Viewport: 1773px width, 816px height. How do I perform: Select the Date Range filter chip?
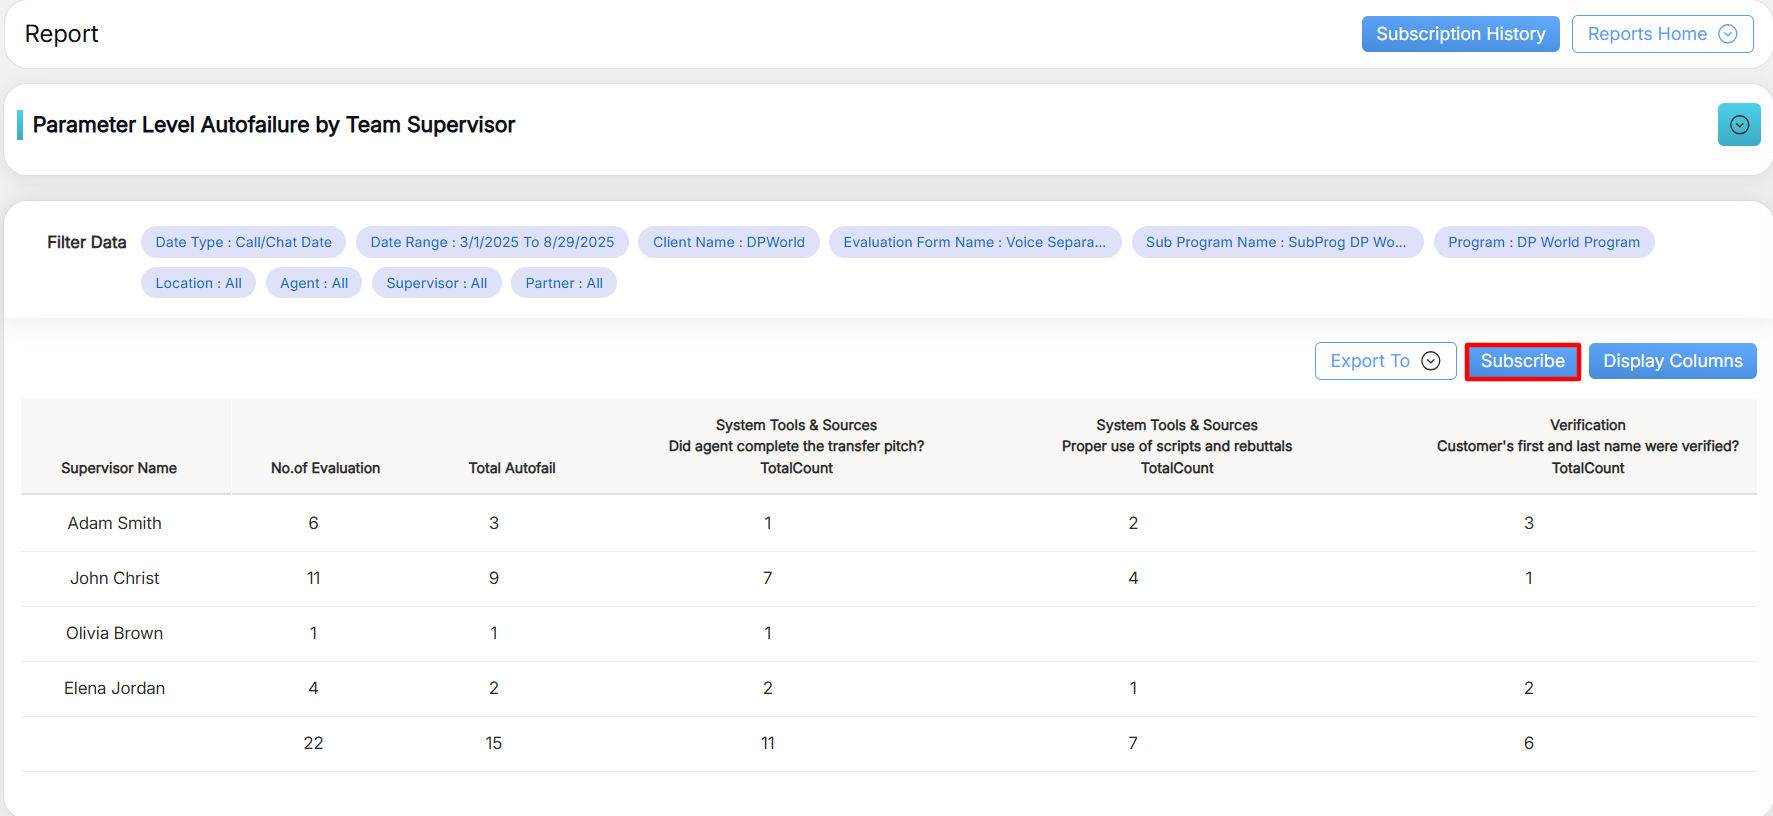[492, 242]
